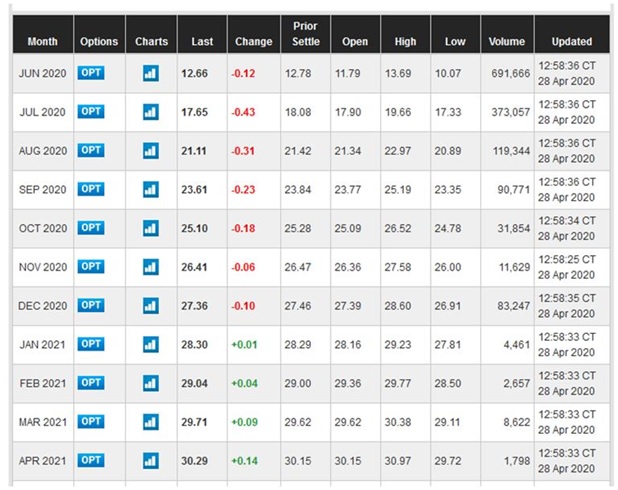This screenshot has height=490, width=618.
Task: Click the OPT button for JUL 2020
Action: tap(91, 112)
